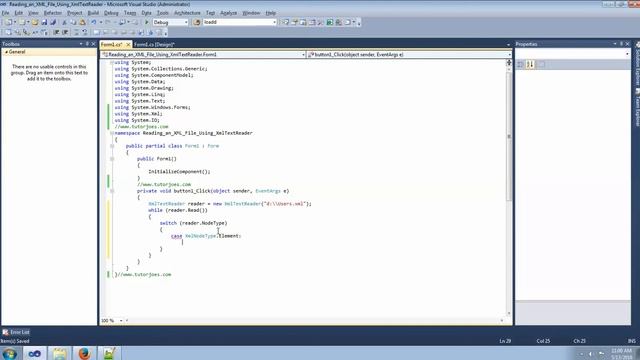
Task: Open the Architecture menu
Action: pyautogui.click(x=187, y=13)
